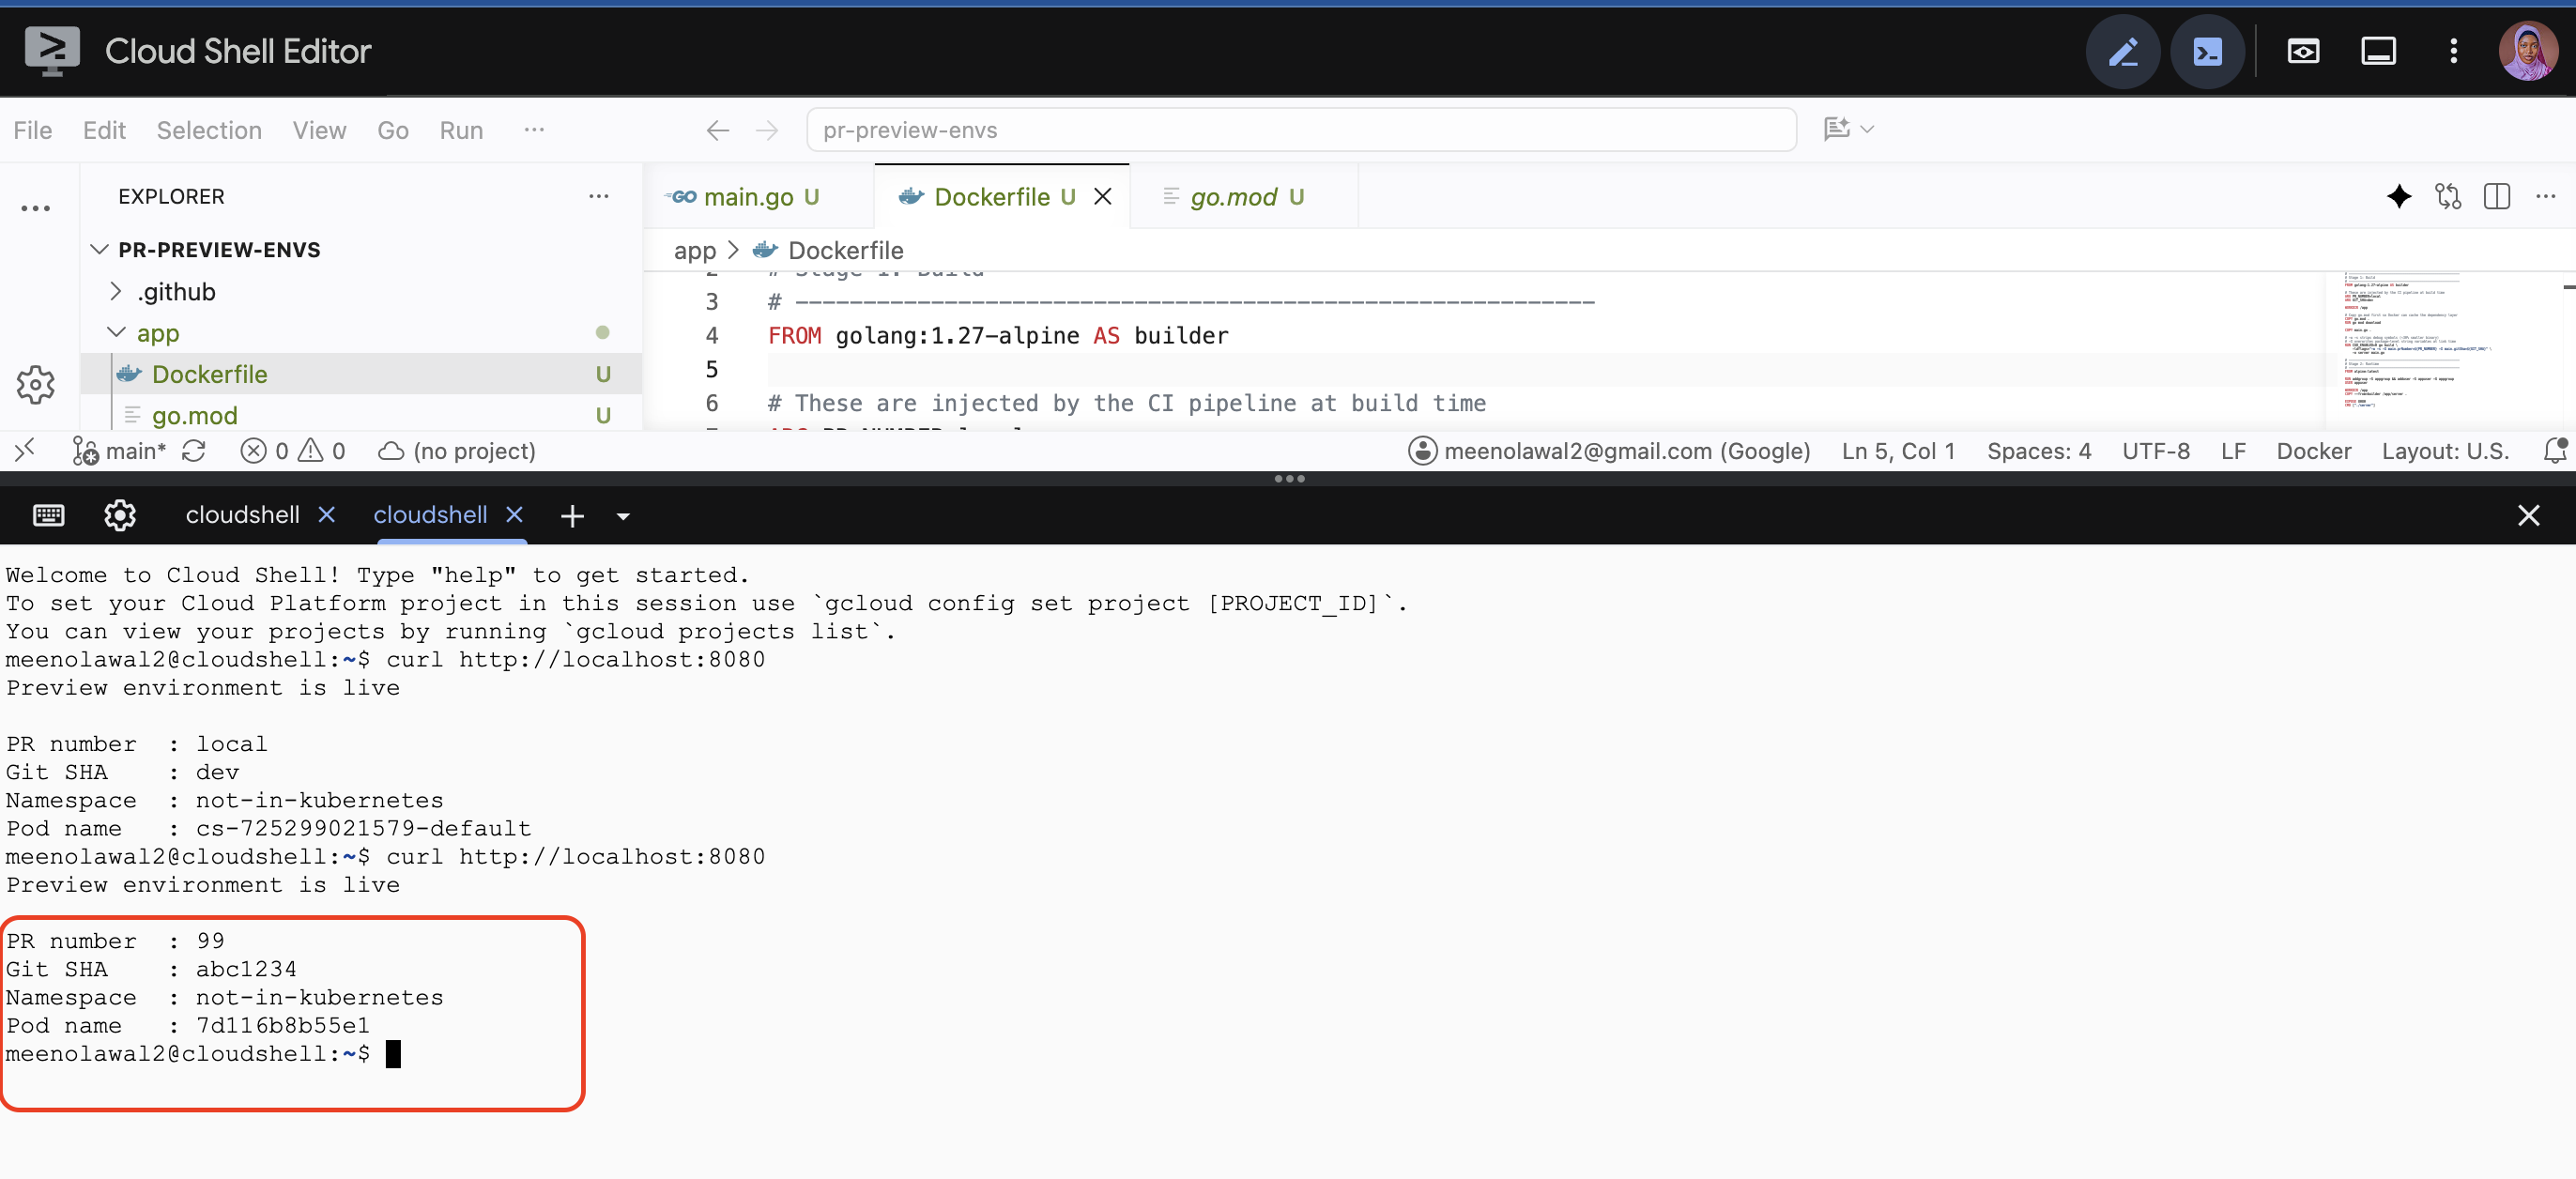
Task: Open terminal settings gear icon
Action: [x=120, y=515]
